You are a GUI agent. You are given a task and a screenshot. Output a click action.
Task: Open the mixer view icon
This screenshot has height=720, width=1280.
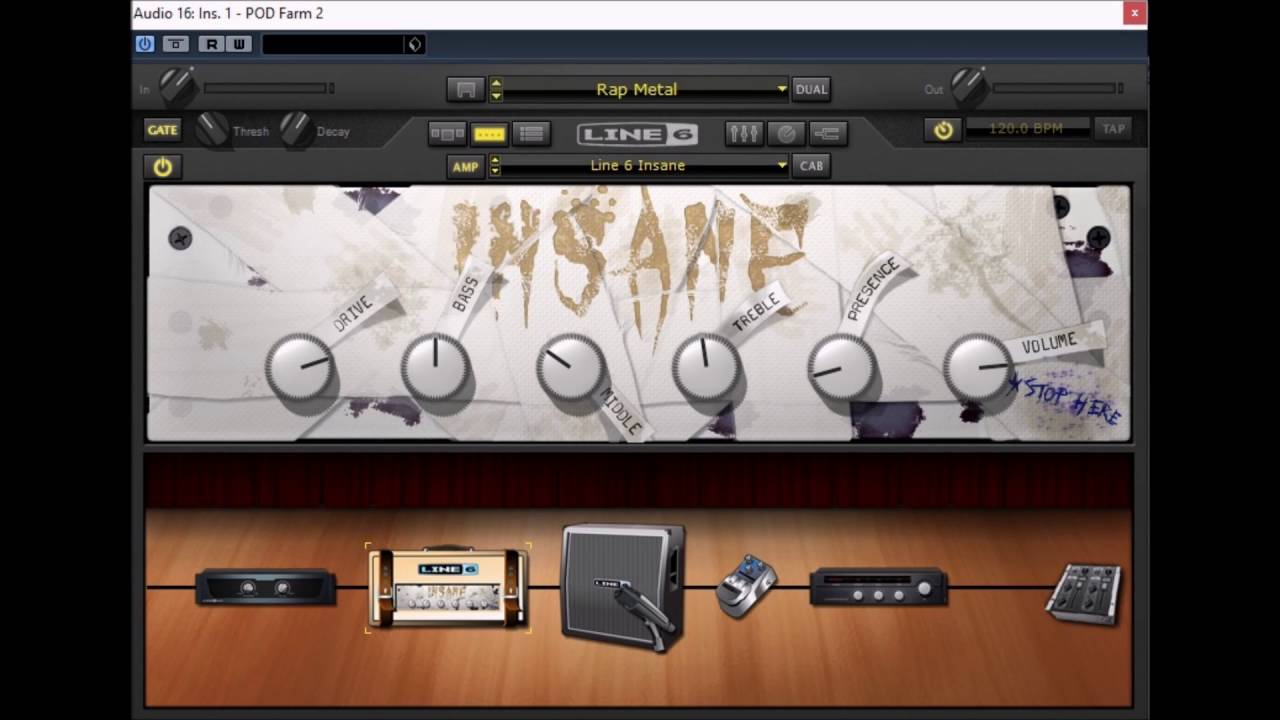pos(743,133)
